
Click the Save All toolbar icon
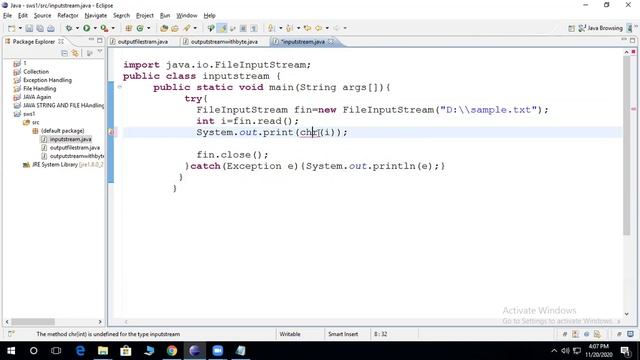(x=40, y=28)
